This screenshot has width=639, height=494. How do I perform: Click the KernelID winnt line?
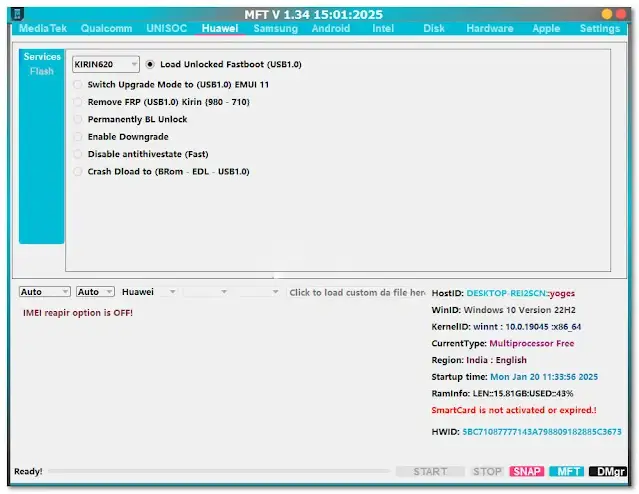(507, 326)
